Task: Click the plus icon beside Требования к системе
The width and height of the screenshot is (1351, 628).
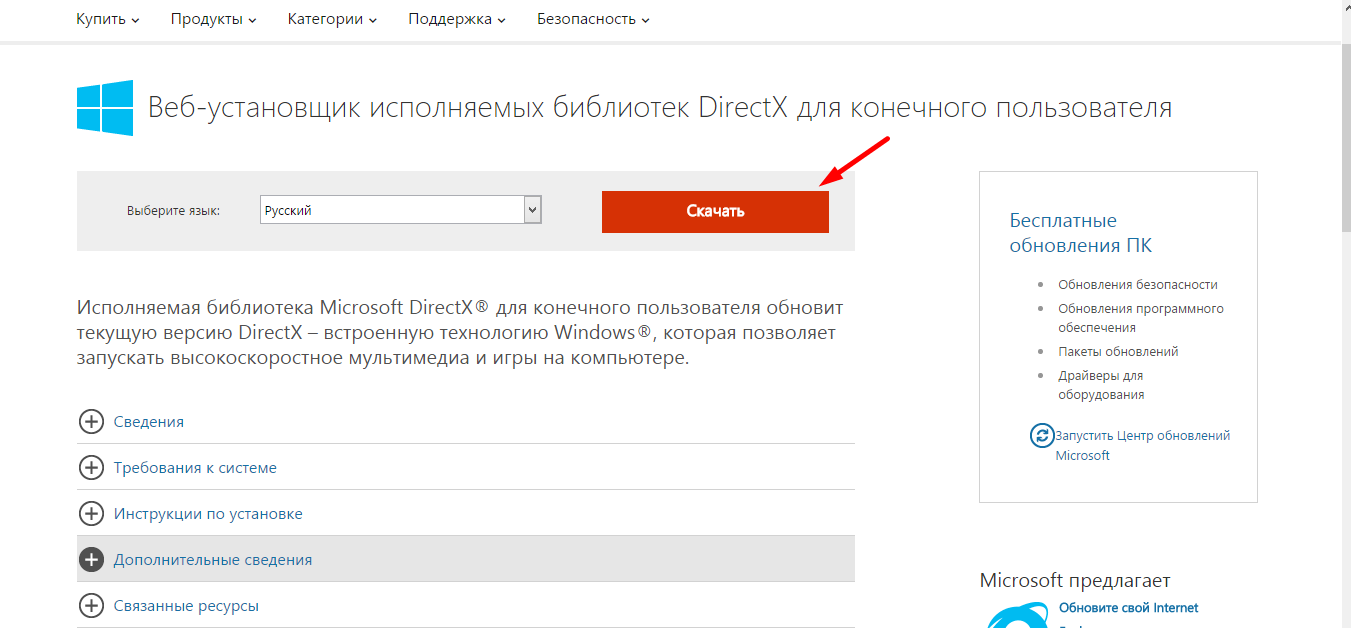Action: tap(91, 468)
